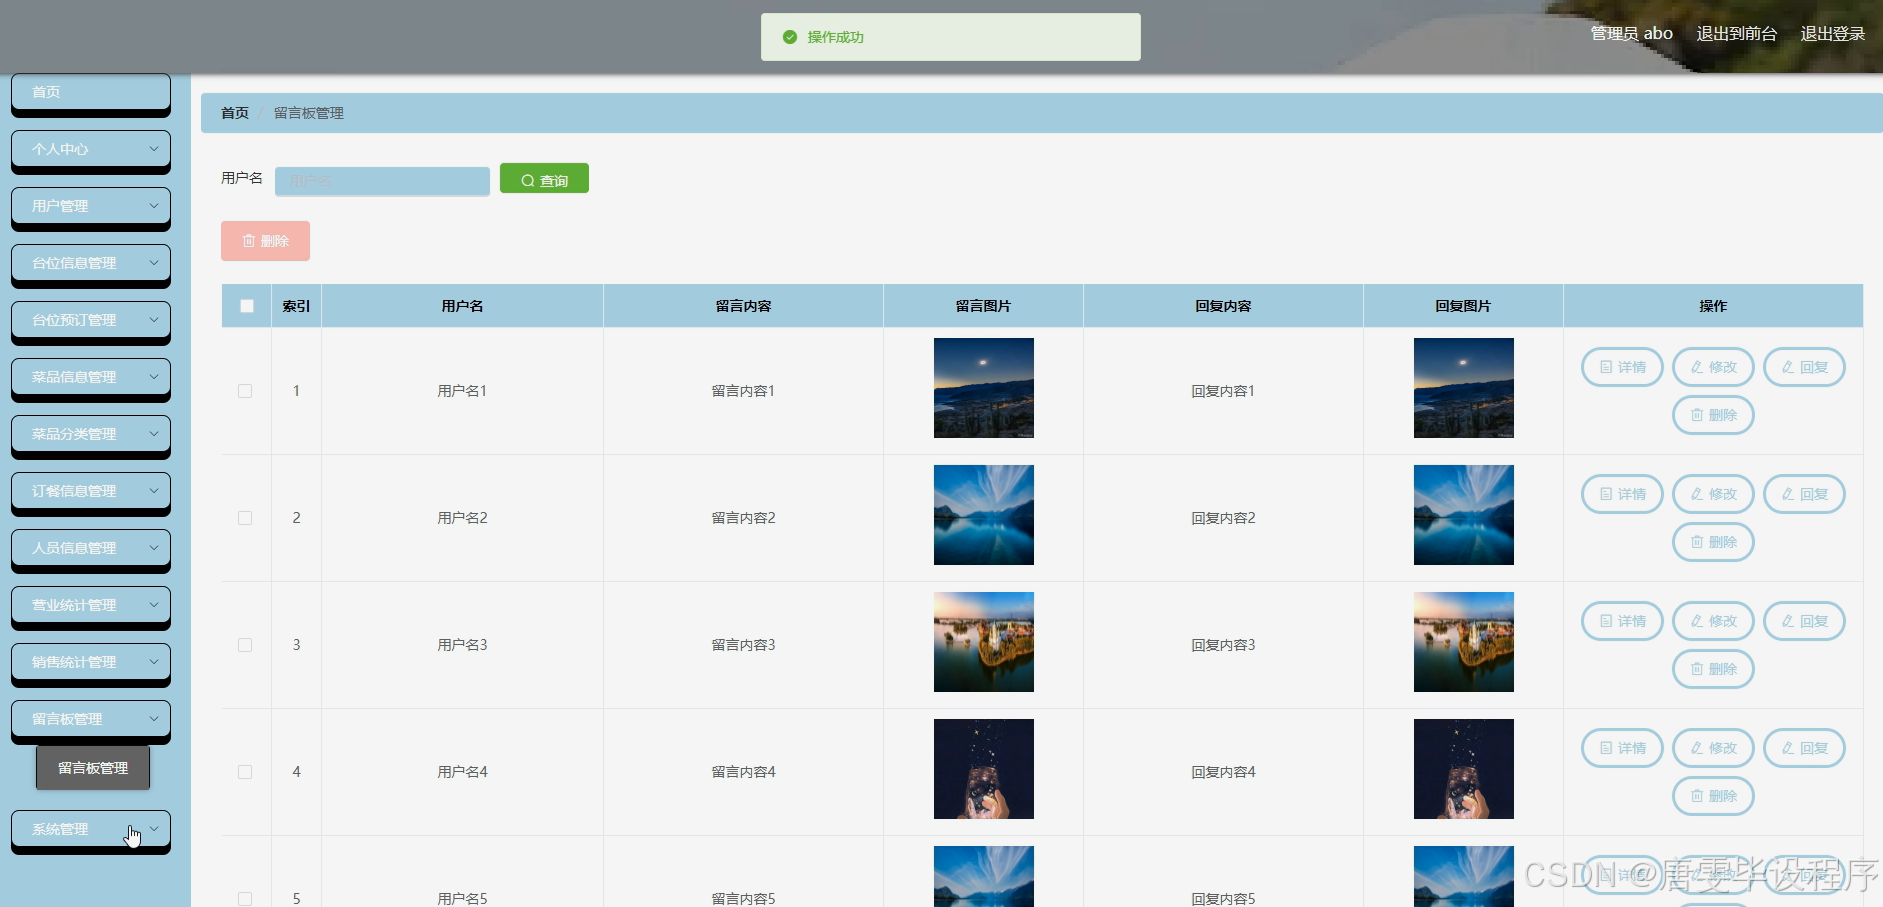Open the 留言图片 thumbnail for 用户名3
Screen dimensions: 1883x907
pos(984,642)
